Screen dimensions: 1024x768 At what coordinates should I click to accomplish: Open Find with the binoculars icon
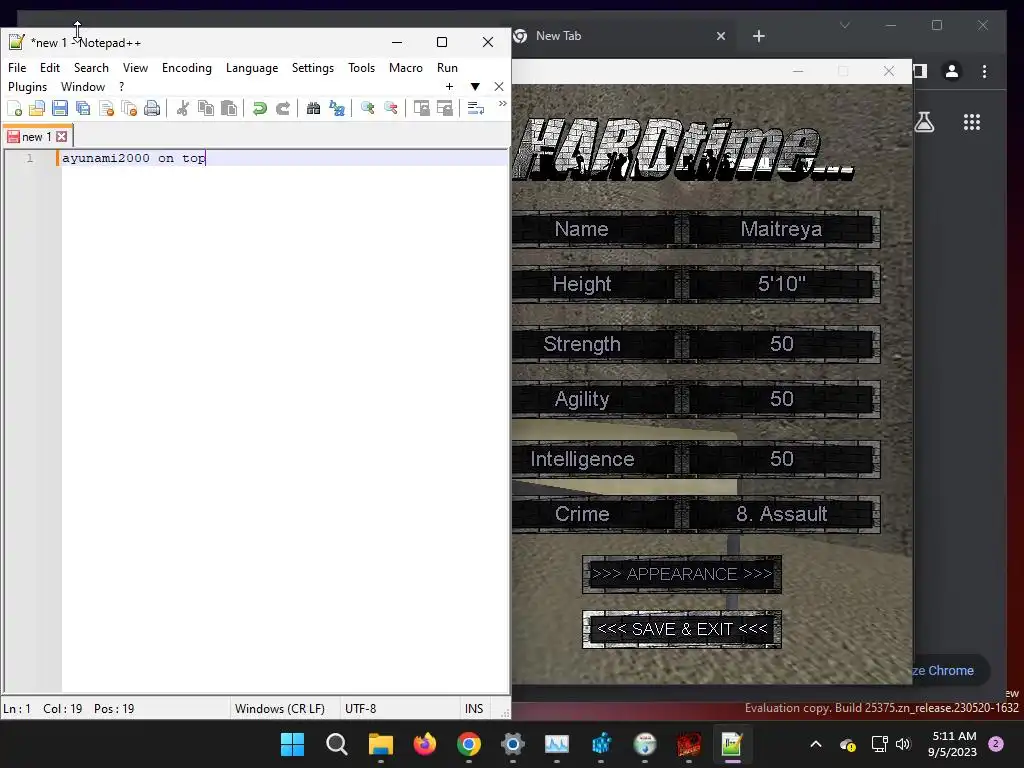(313, 108)
